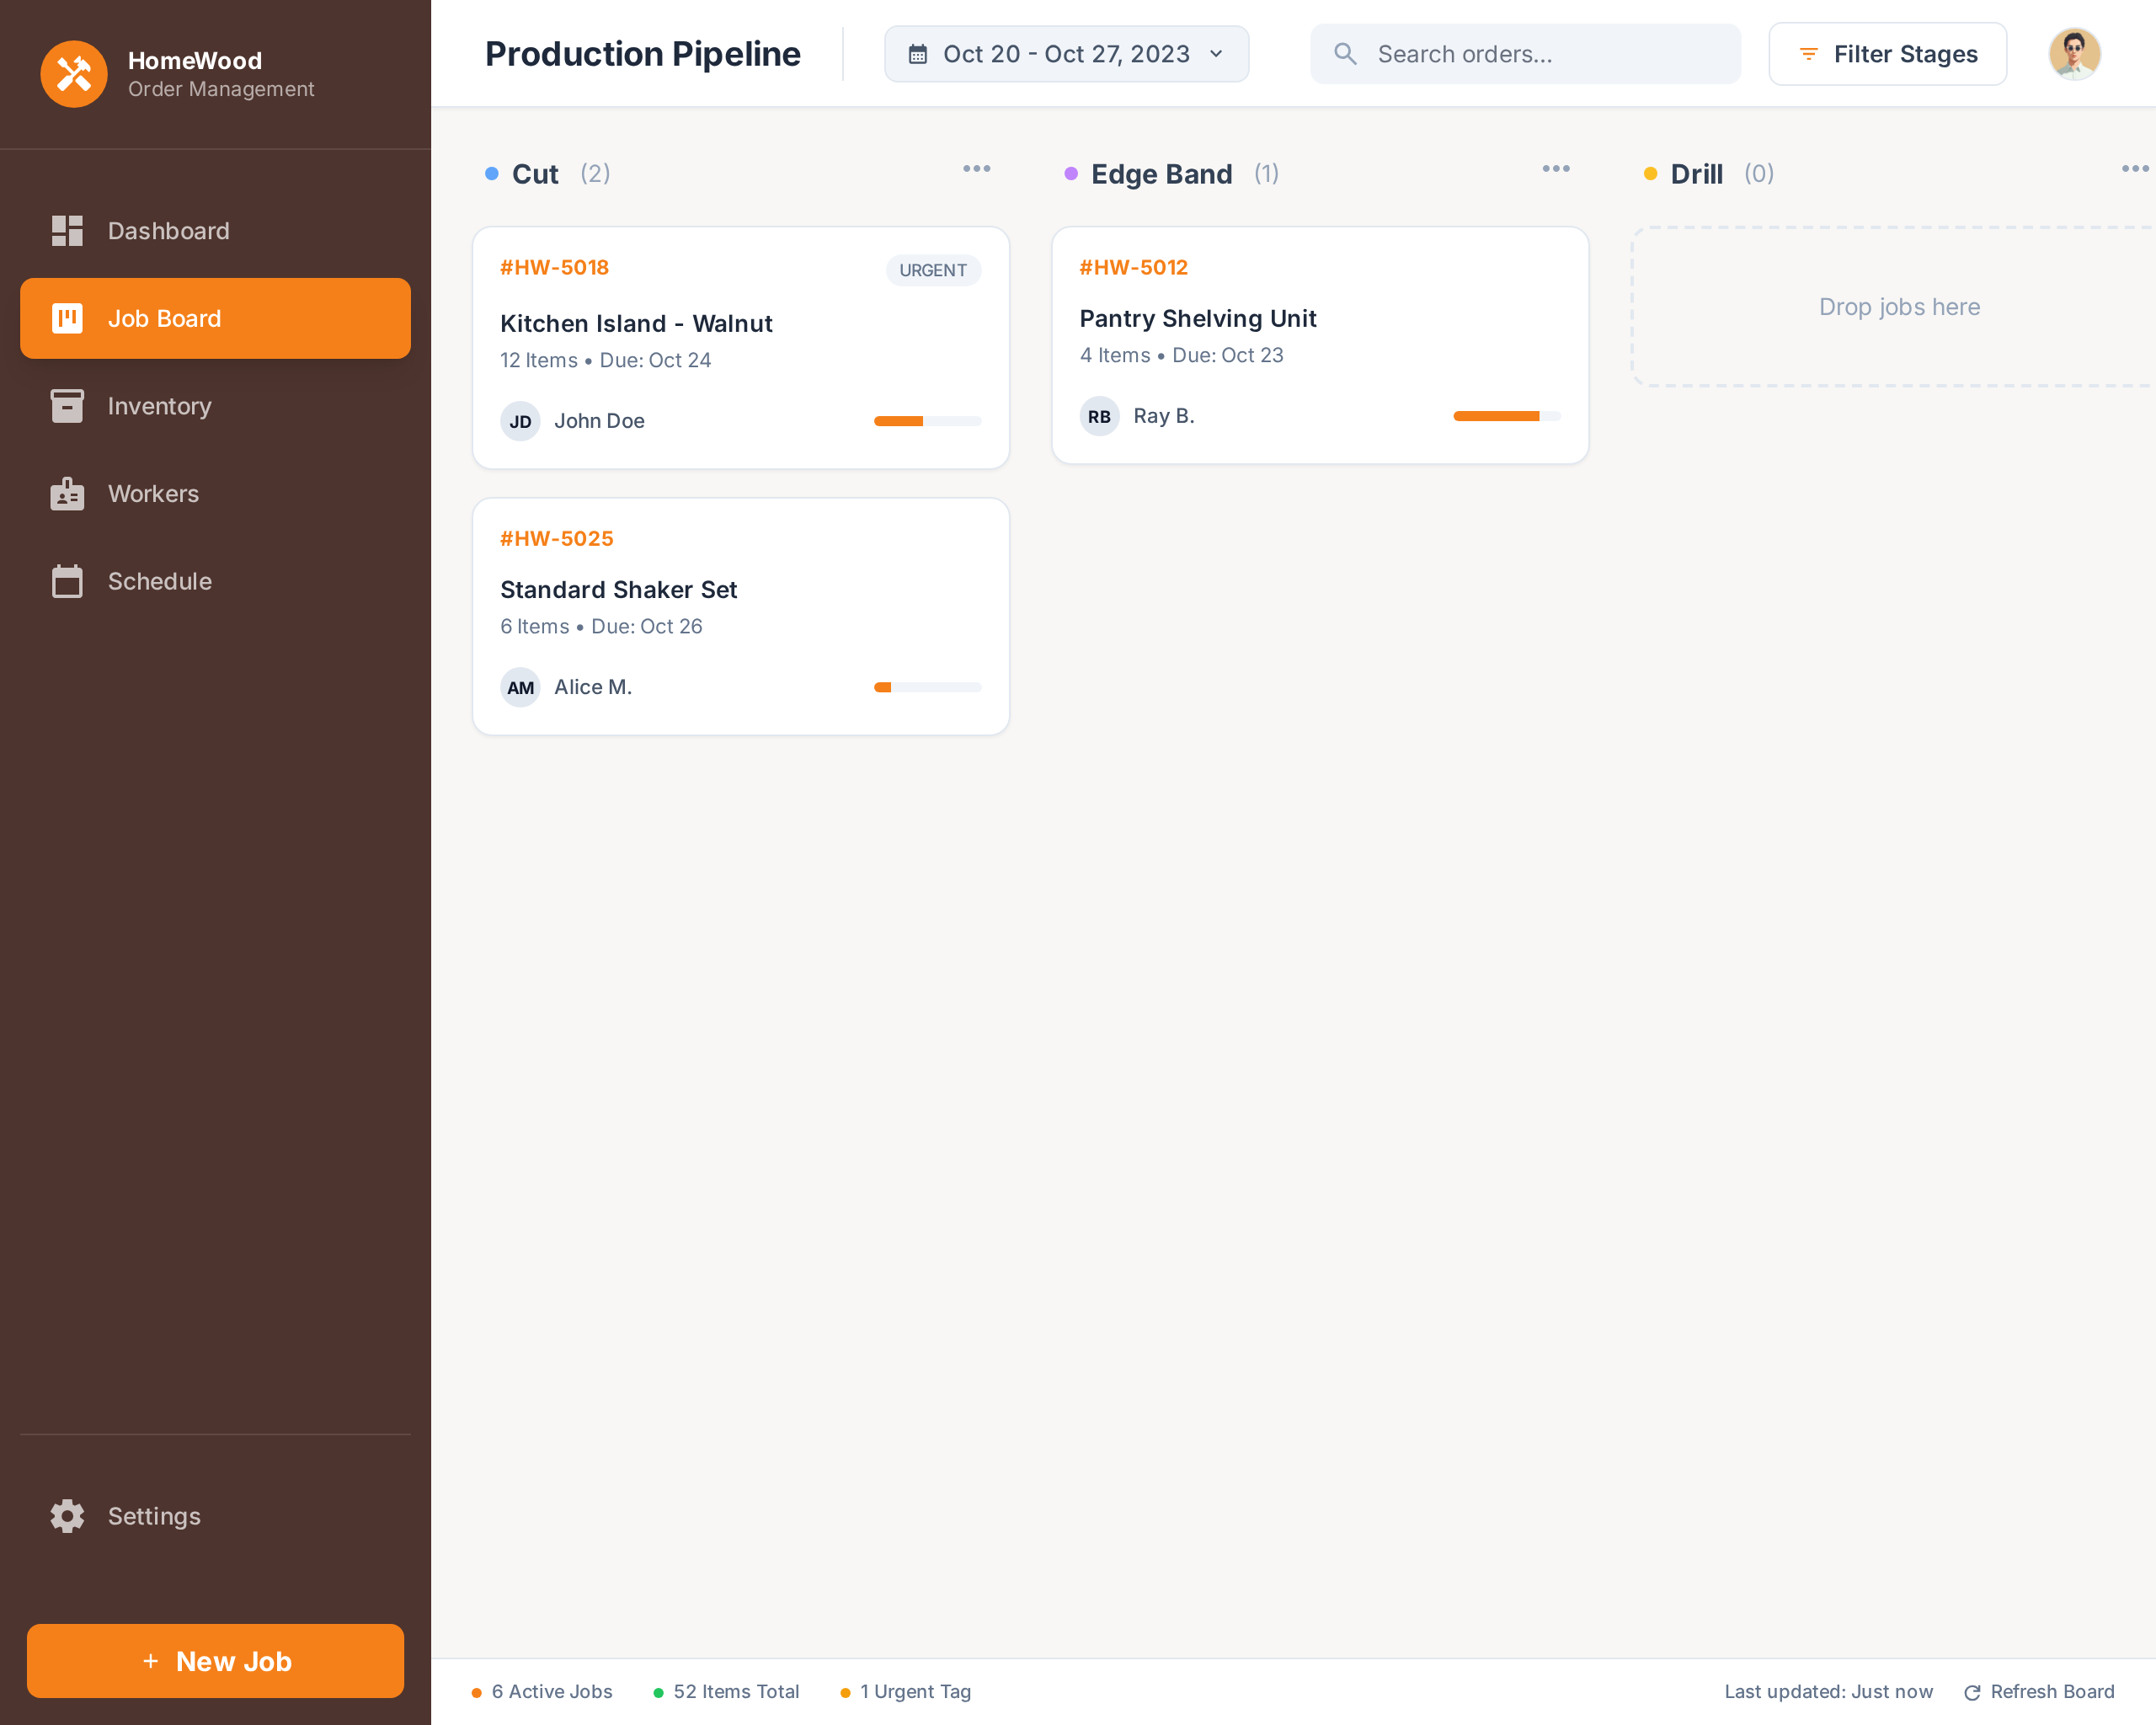Select the Job Board sidebar item
Viewport: 2156px width, 1725px height.
[x=215, y=318]
